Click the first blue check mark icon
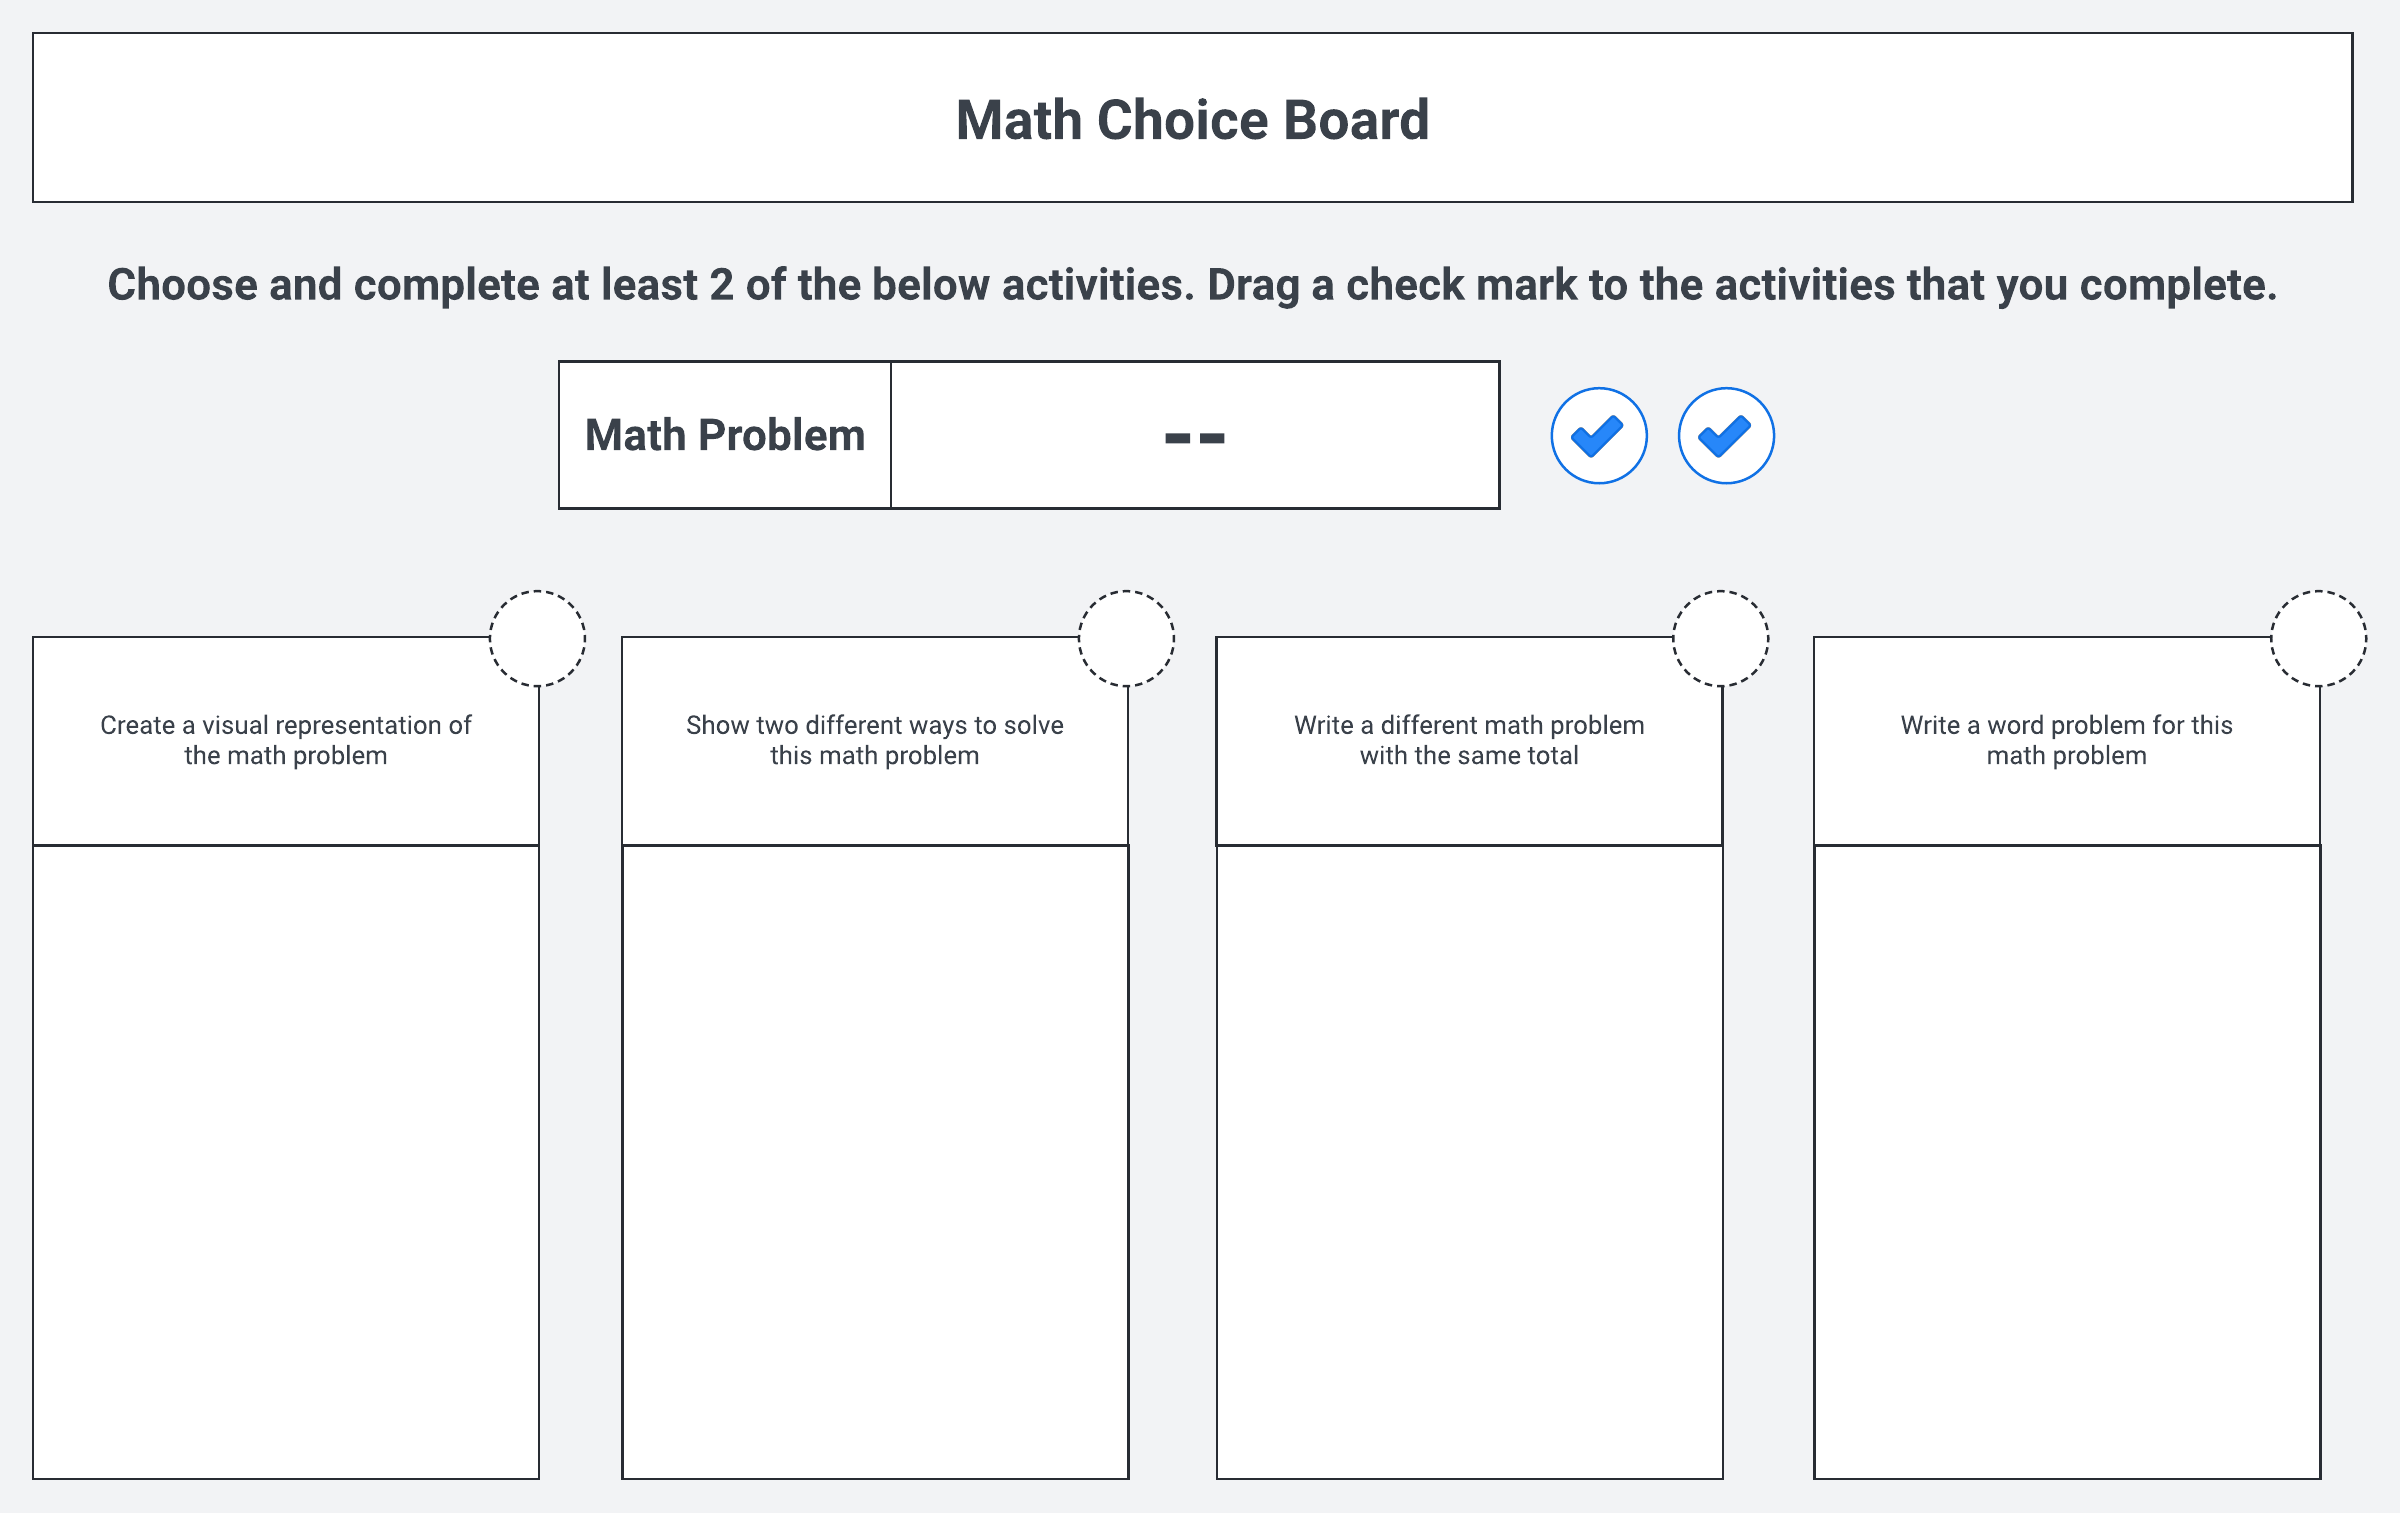 [1598, 436]
